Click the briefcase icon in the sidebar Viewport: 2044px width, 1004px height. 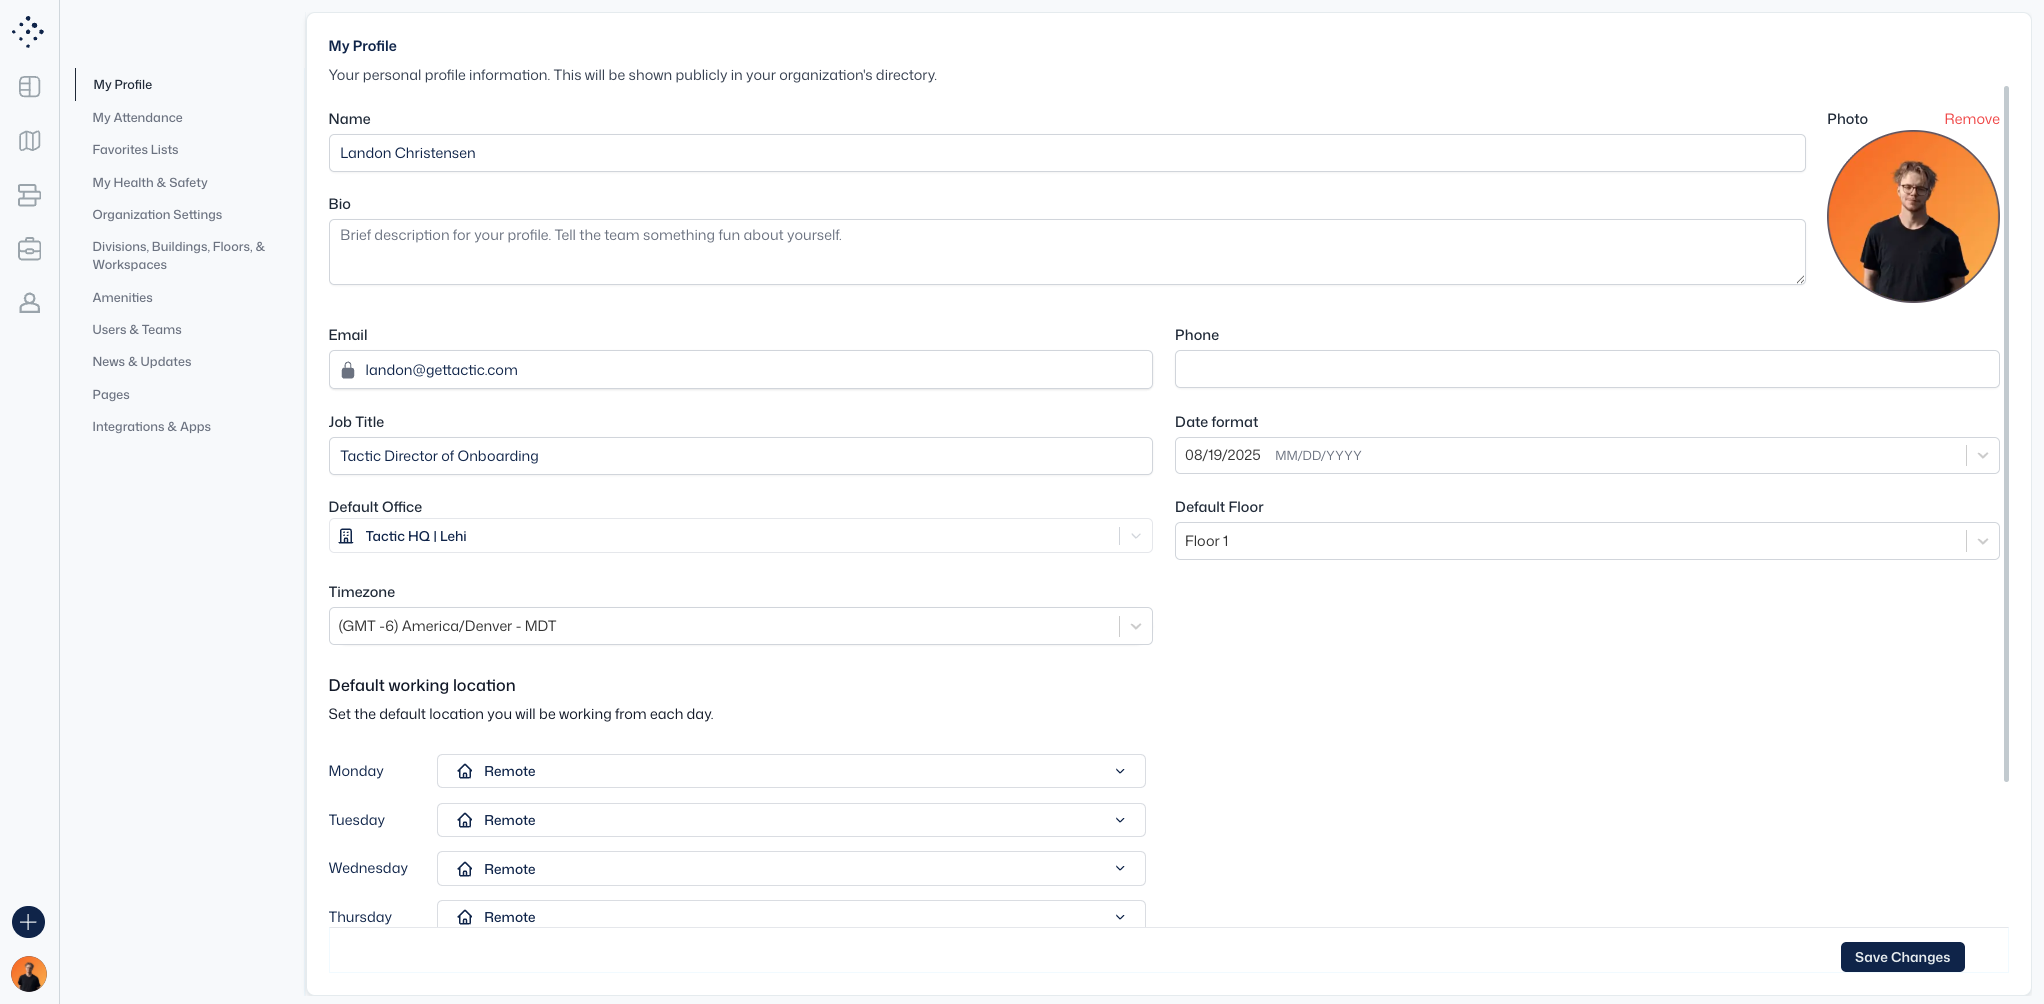(x=28, y=249)
